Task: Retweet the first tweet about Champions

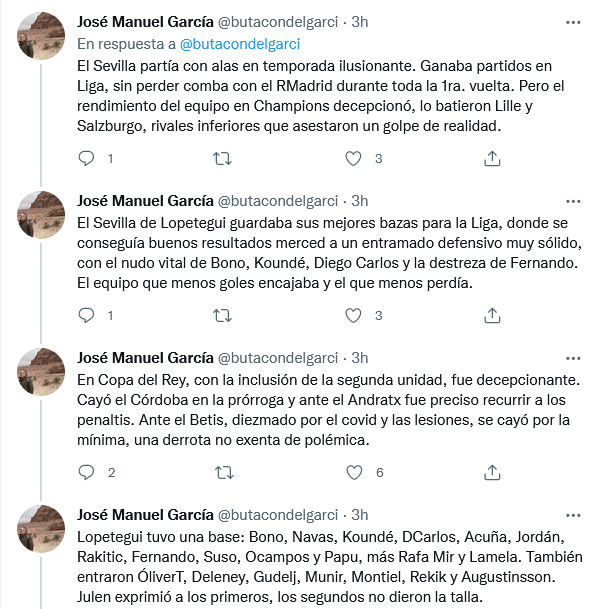Action: coord(223,158)
